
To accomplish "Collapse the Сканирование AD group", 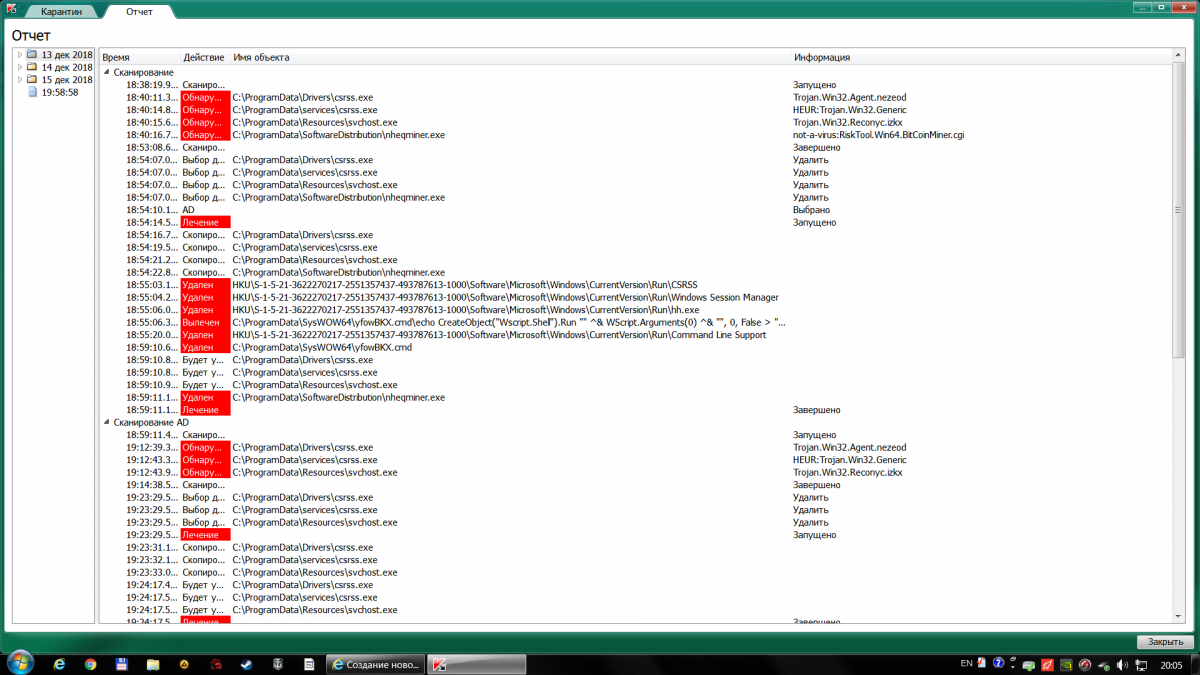I will 107,422.
